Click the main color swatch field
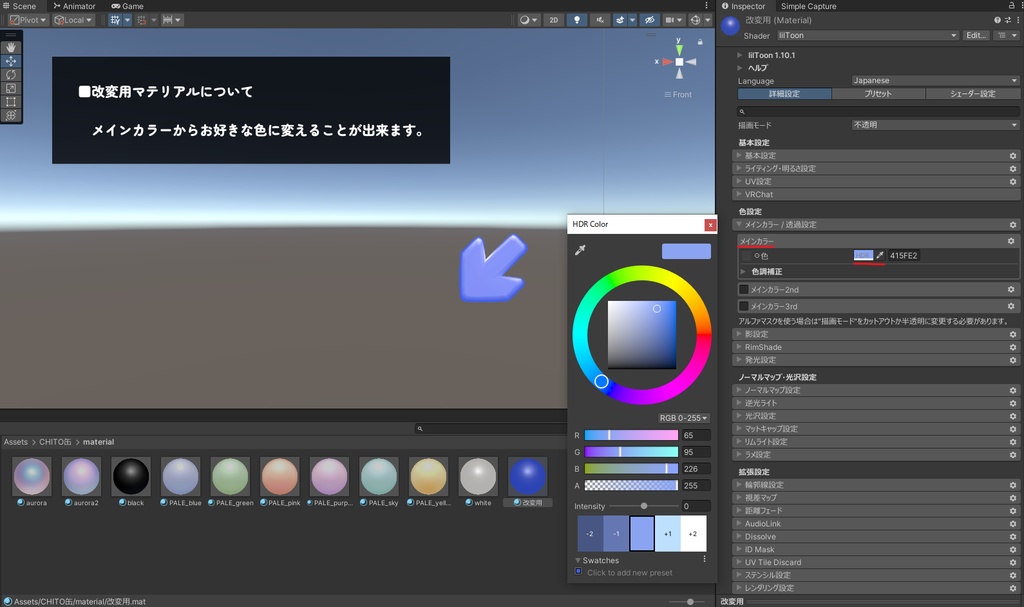This screenshot has height=607, width=1024. click(x=863, y=255)
